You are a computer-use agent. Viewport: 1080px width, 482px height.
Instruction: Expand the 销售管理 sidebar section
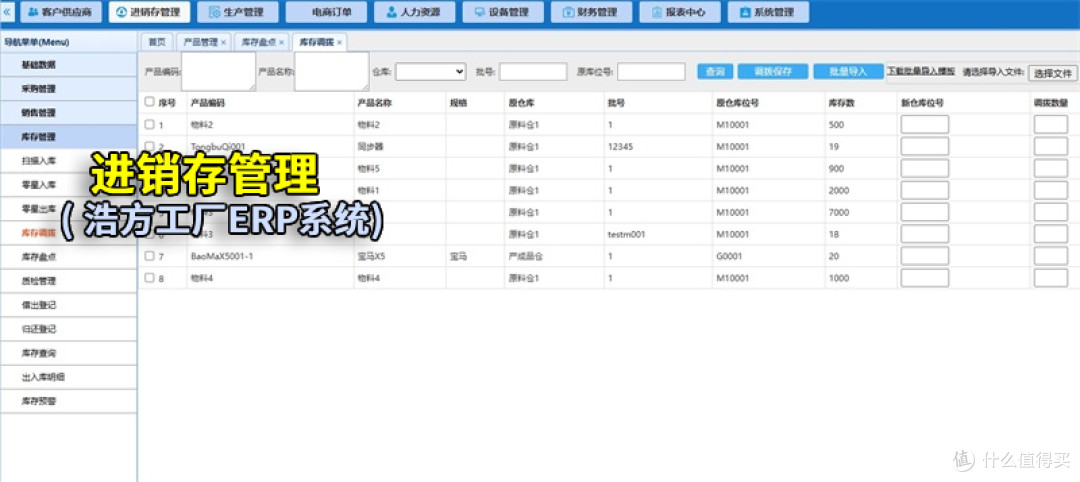(x=69, y=113)
